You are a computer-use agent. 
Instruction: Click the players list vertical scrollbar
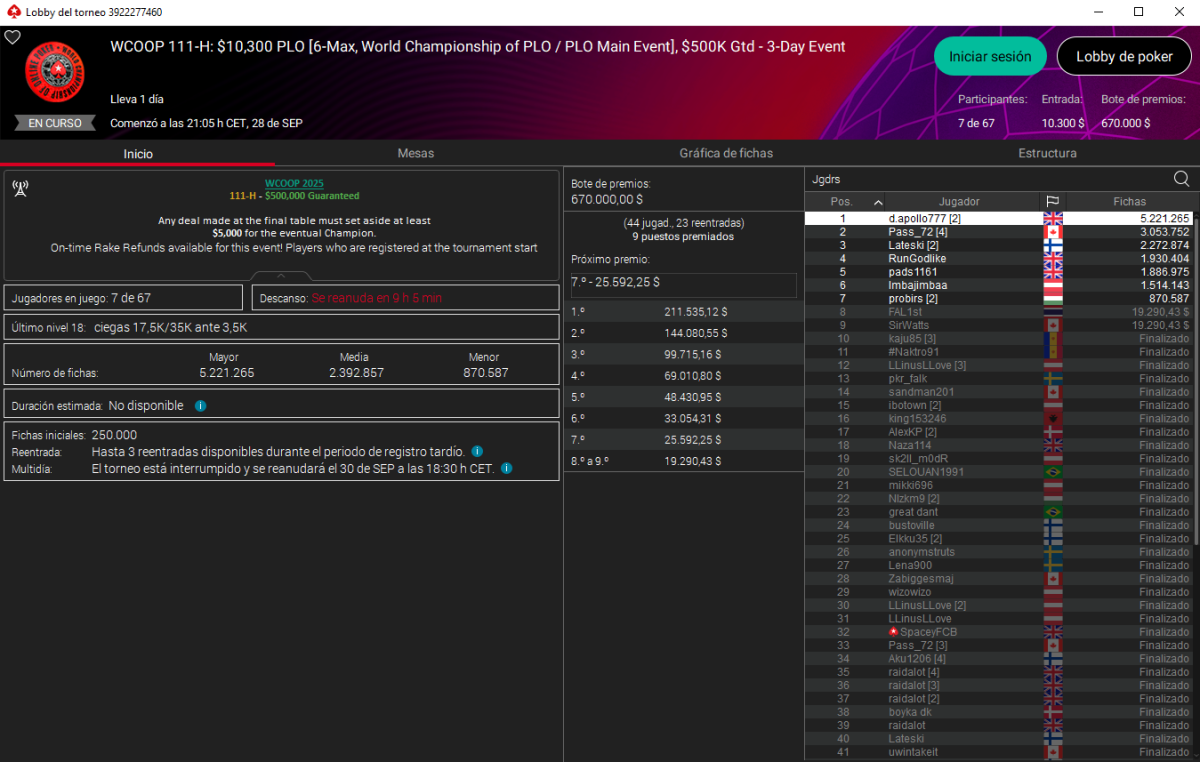[1196, 380]
